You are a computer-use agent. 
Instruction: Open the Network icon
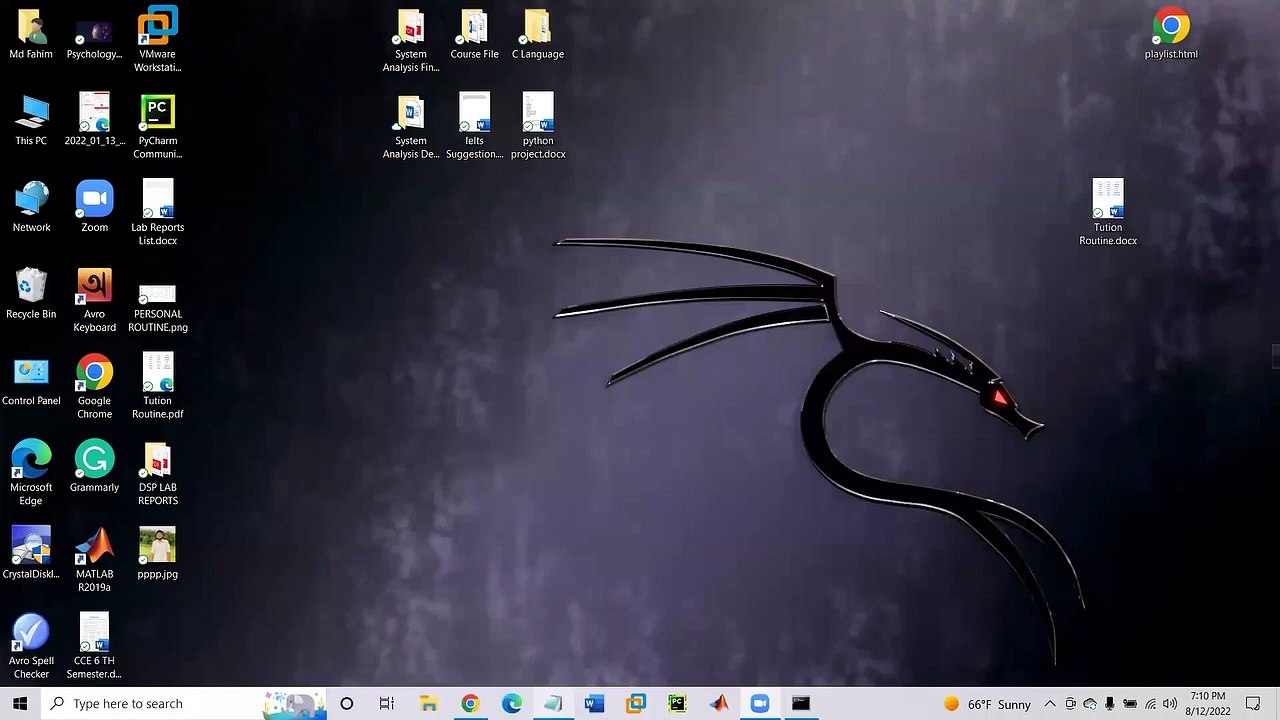tap(31, 207)
